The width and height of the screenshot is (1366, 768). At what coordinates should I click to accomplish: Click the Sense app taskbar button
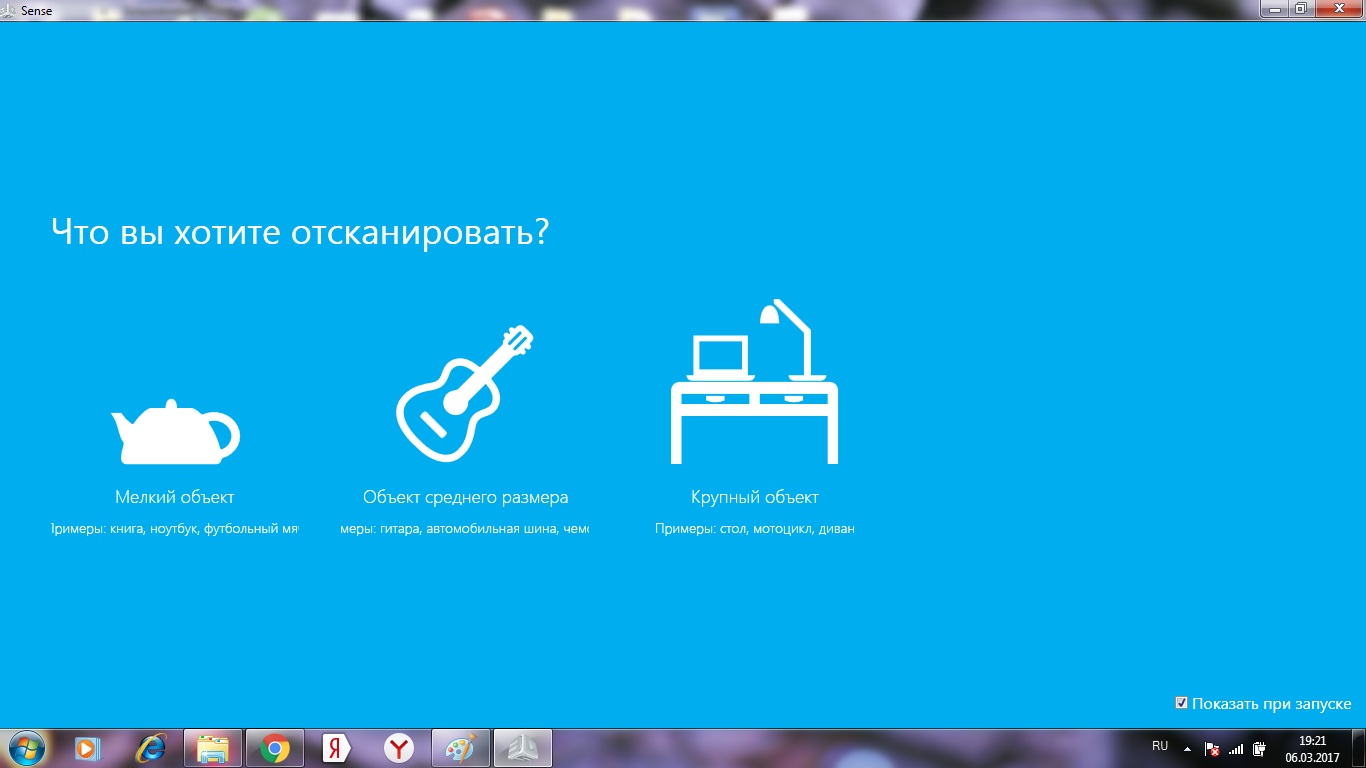point(523,748)
